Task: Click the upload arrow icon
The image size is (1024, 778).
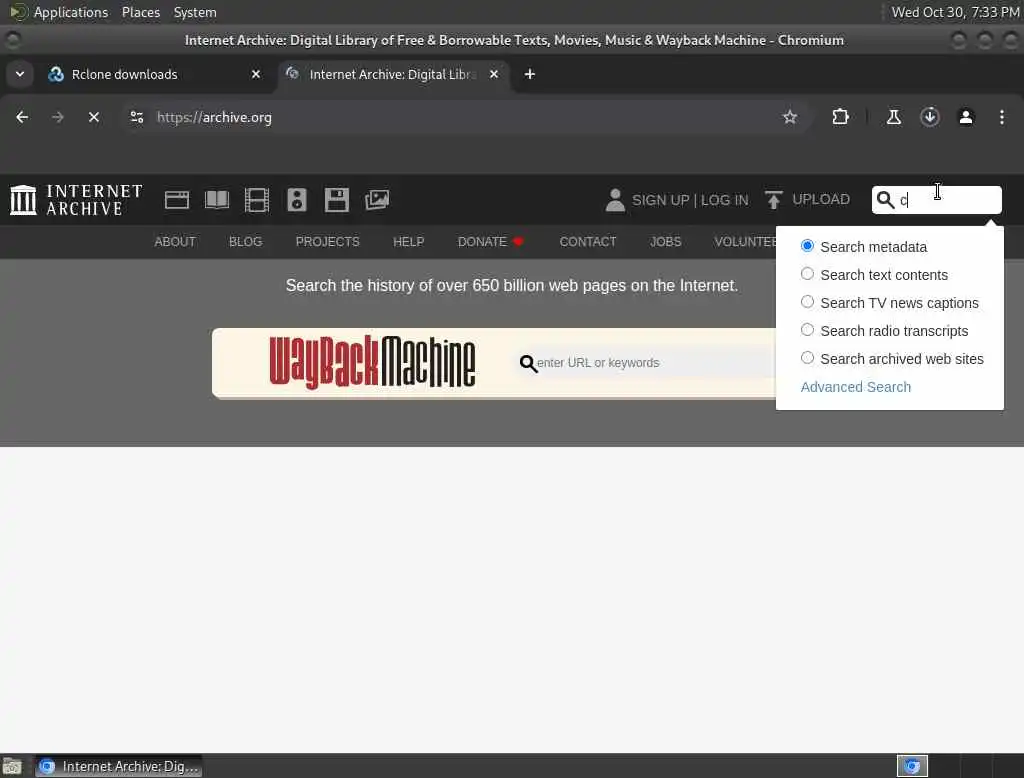Action: pos(774,200)
